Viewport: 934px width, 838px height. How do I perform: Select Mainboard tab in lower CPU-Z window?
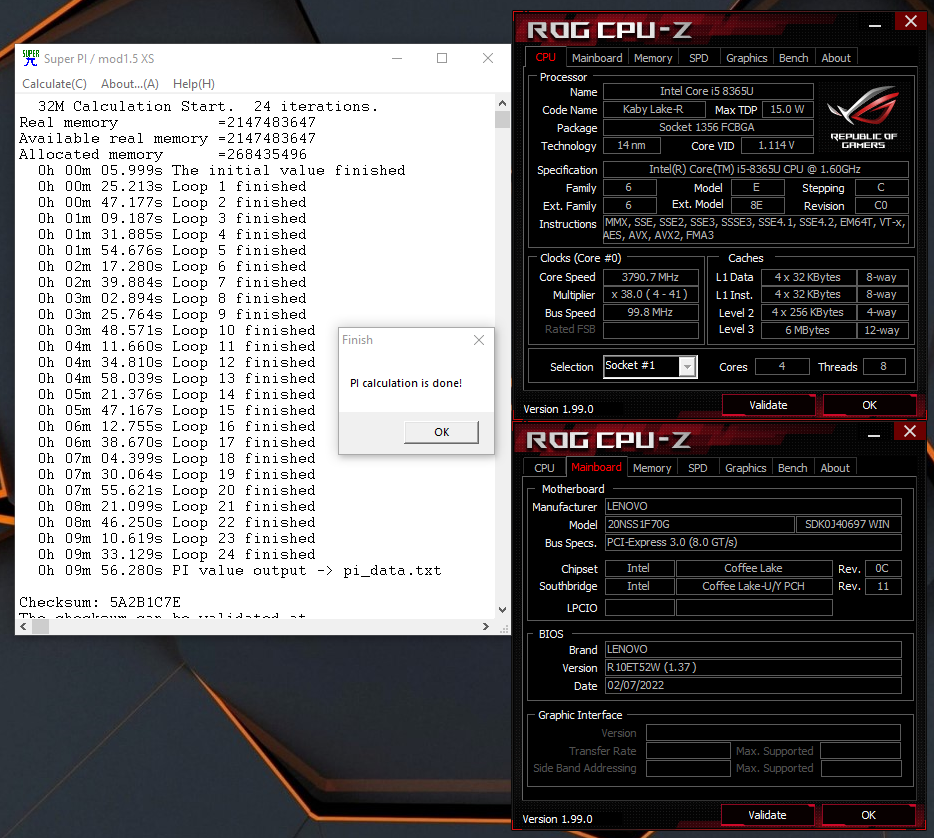[x=596, y=468]
